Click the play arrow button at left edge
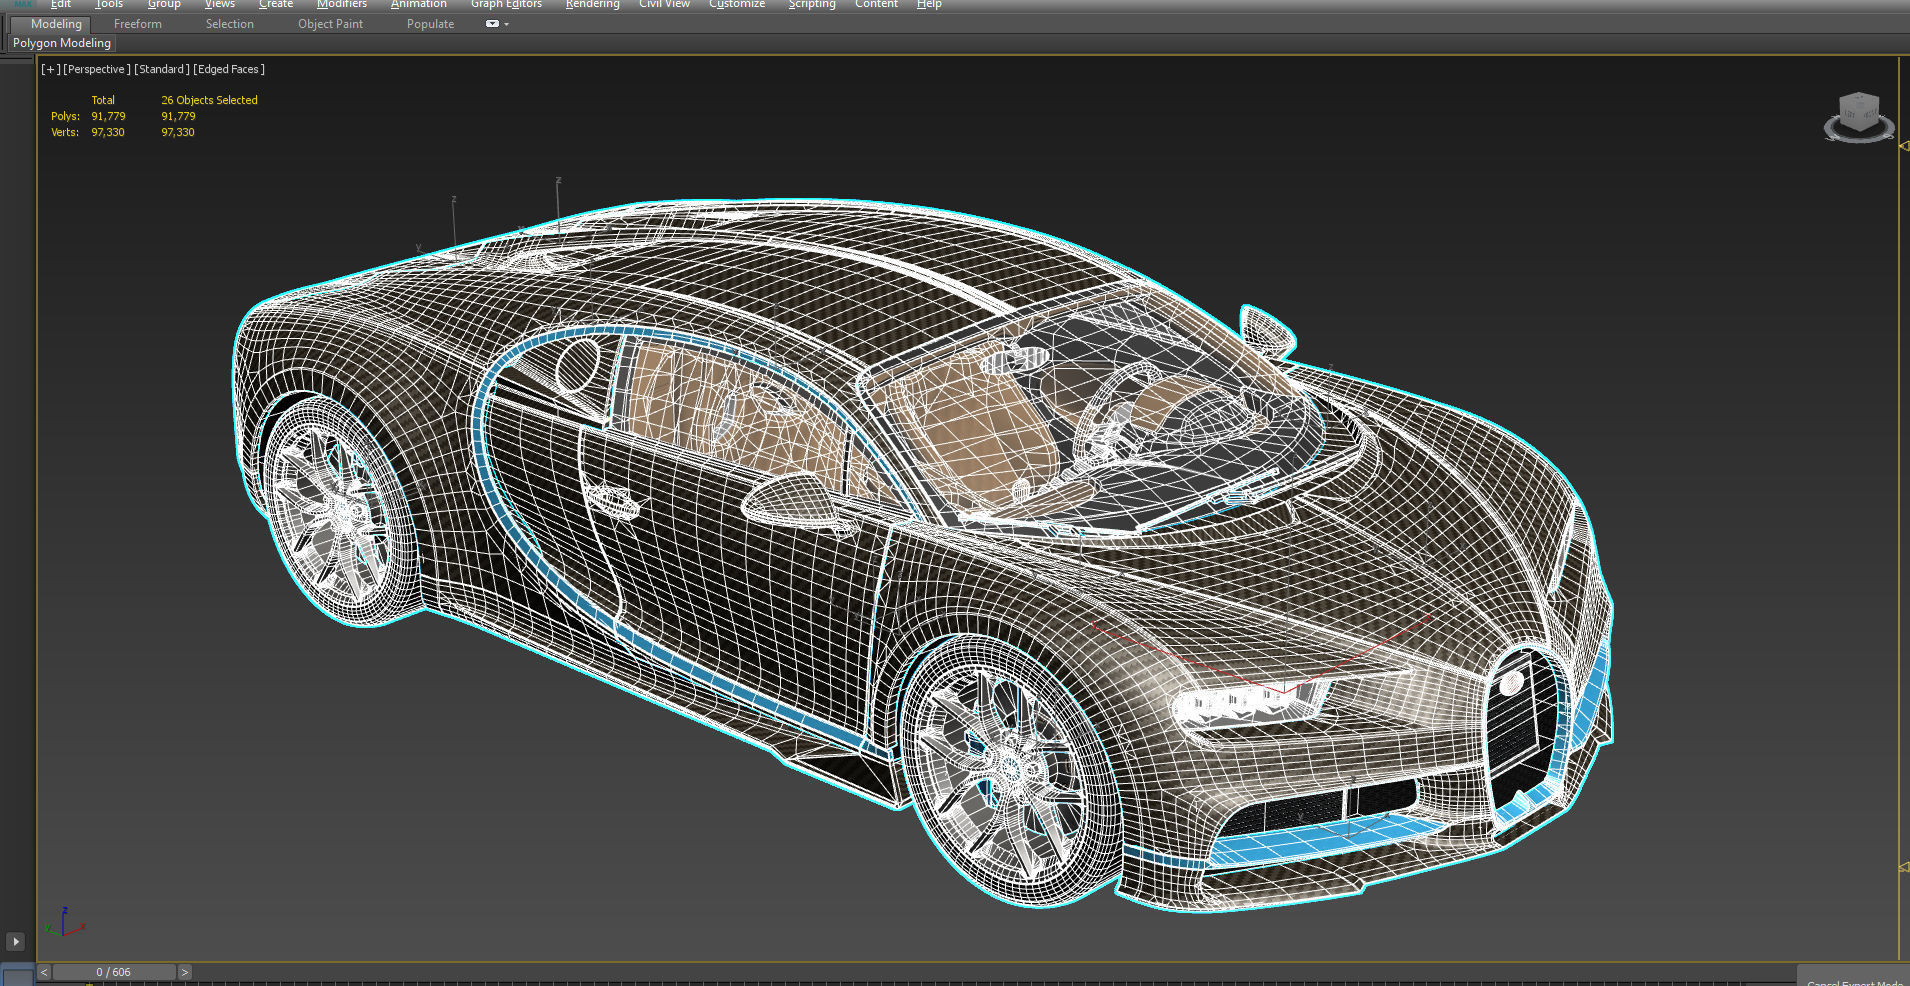The width and height of the screenshot is (1910, 986). tap(16, 942)
